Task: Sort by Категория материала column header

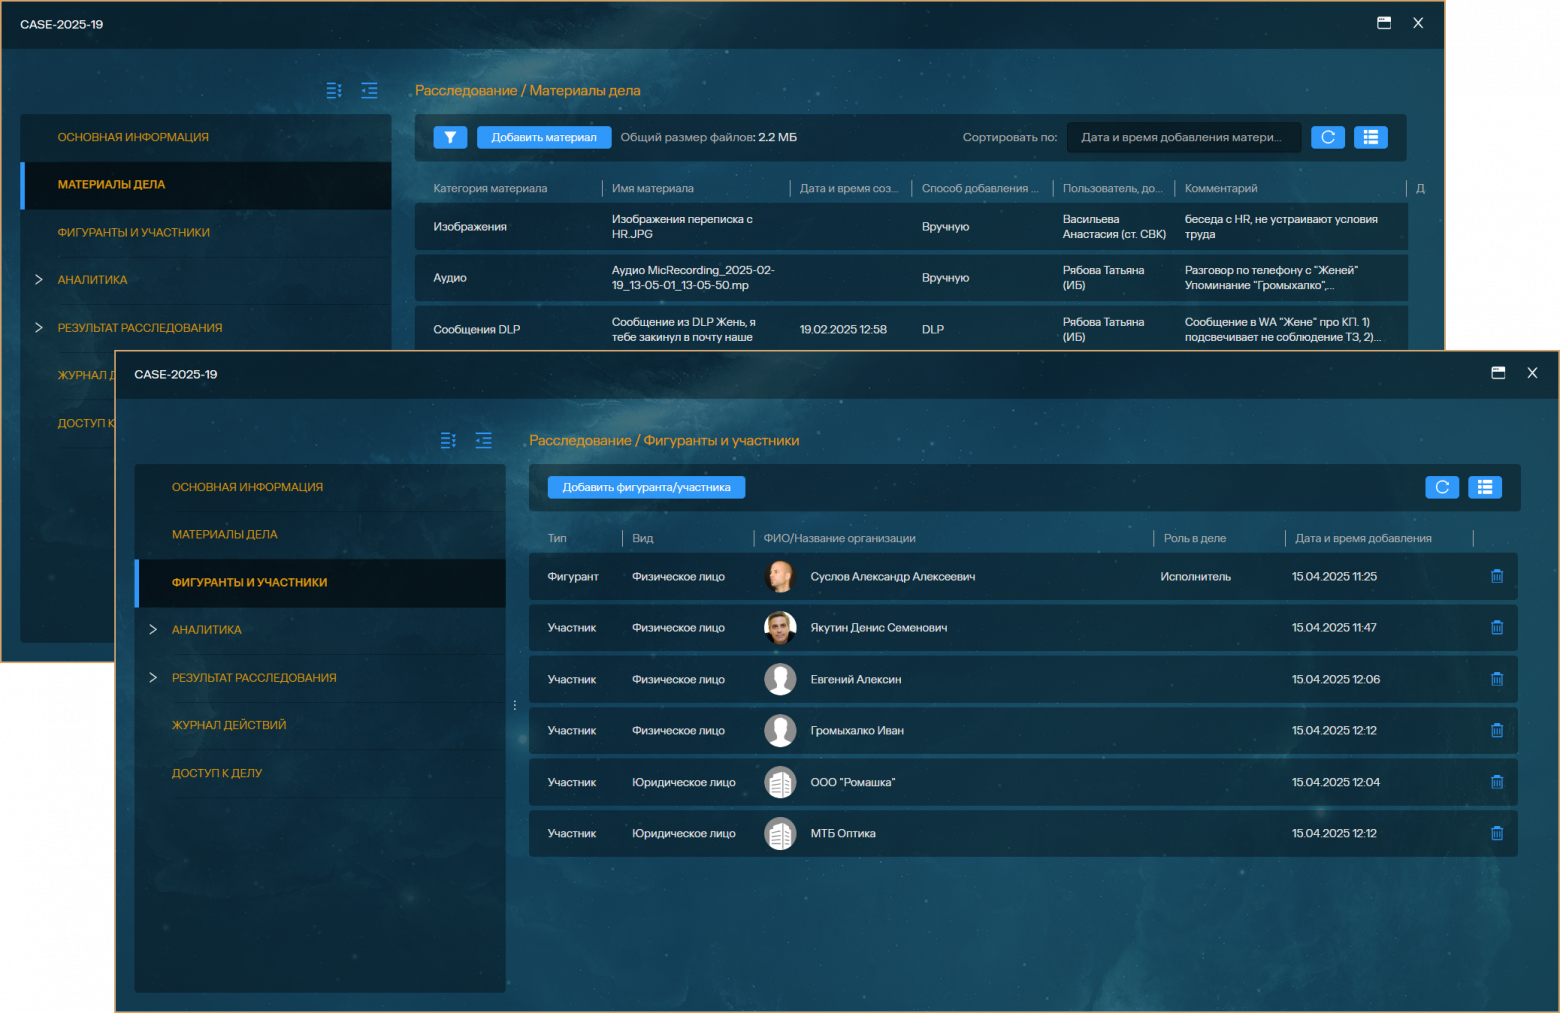Action: 490,188
